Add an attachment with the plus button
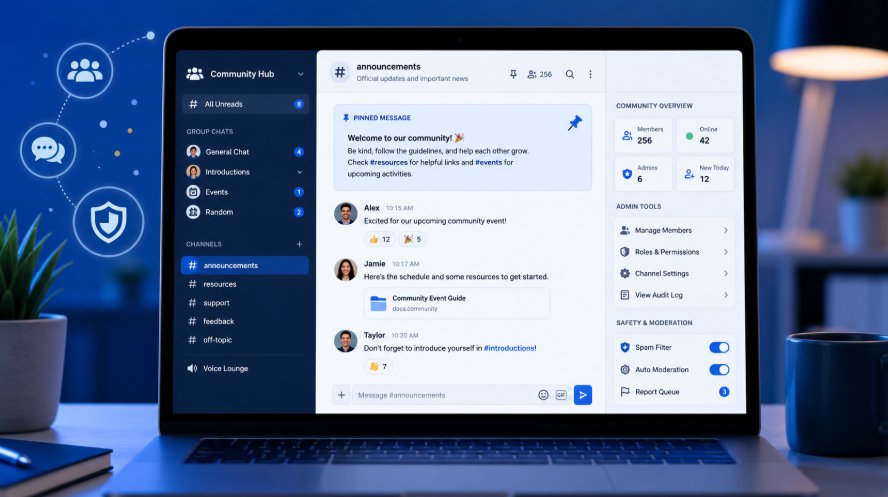Viewport: 888px width, 497px height. click(341, 395)
